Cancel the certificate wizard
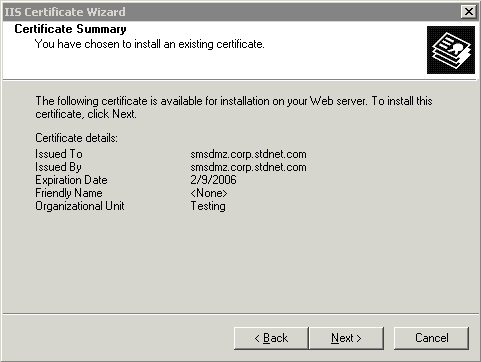Screen dimensions: 481x362 point(431,338)
